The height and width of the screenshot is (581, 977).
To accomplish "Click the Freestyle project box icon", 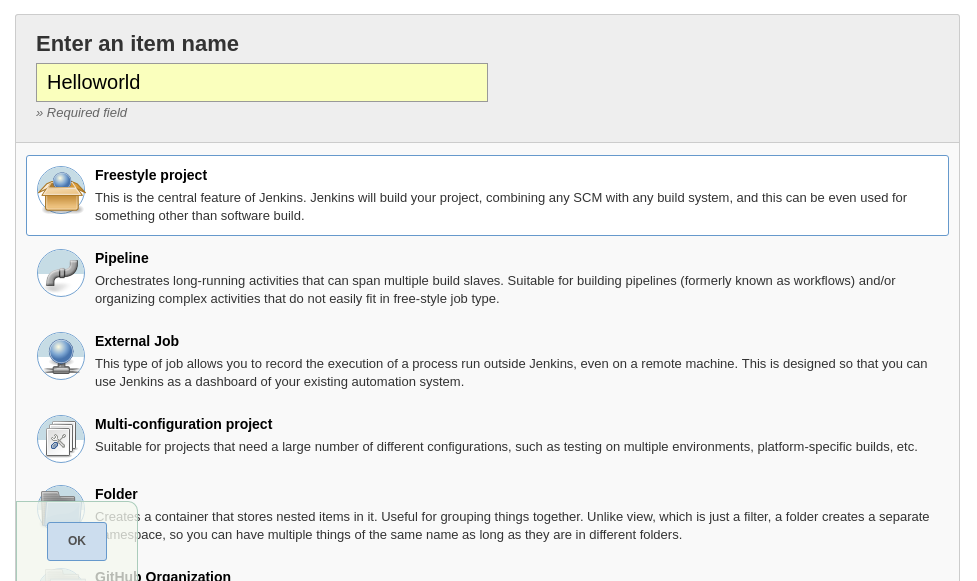I will click(x=61, y=190).
